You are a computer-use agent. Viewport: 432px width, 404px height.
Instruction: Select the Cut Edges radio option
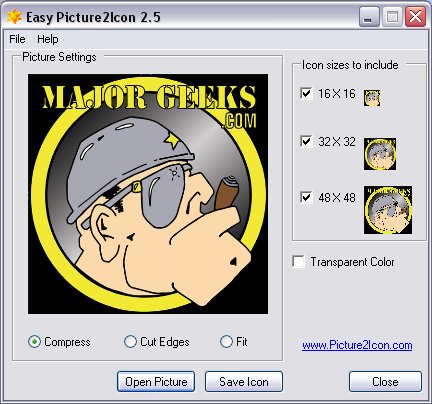coord(130,342)
